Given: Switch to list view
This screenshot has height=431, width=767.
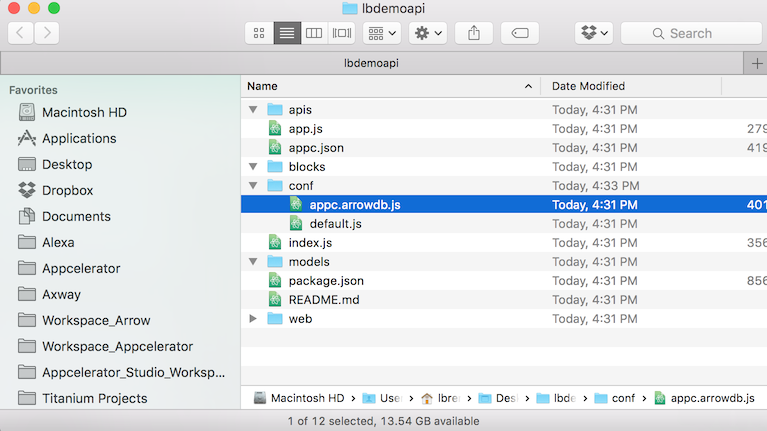Looking at the screenshot, I should tap(287, 33).
